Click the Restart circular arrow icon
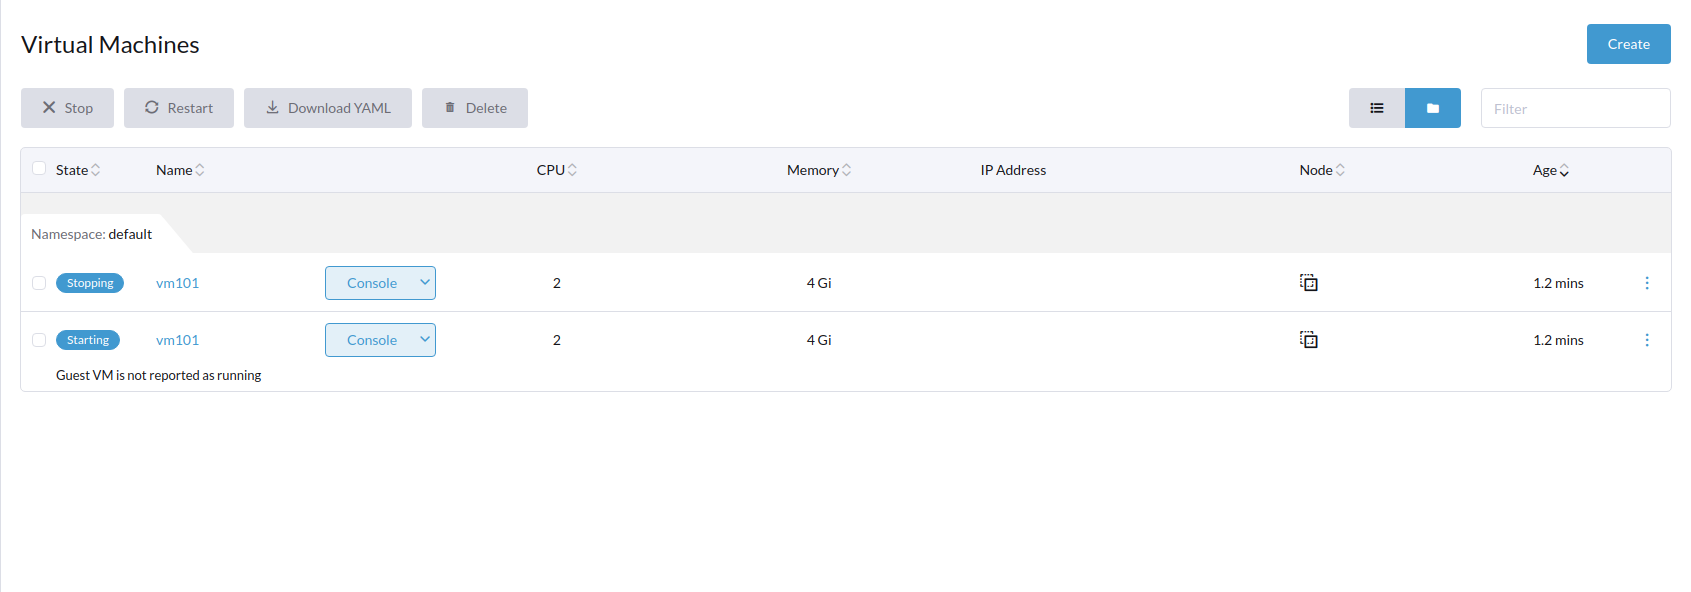 [x=152, y=107]
